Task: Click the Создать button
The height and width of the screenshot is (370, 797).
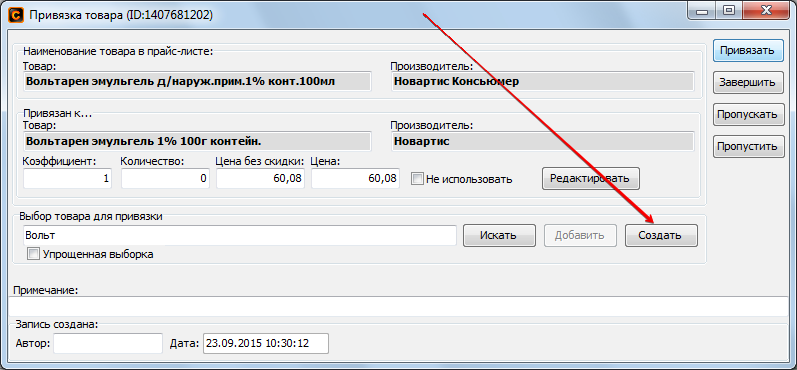Action: point(661,235)
